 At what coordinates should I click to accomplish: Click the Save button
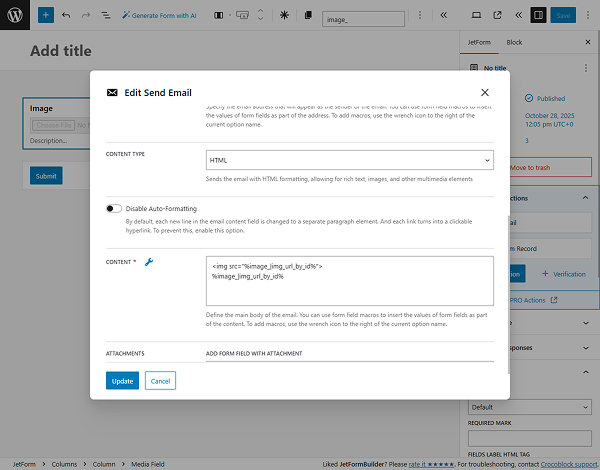[x=563, y=15]
